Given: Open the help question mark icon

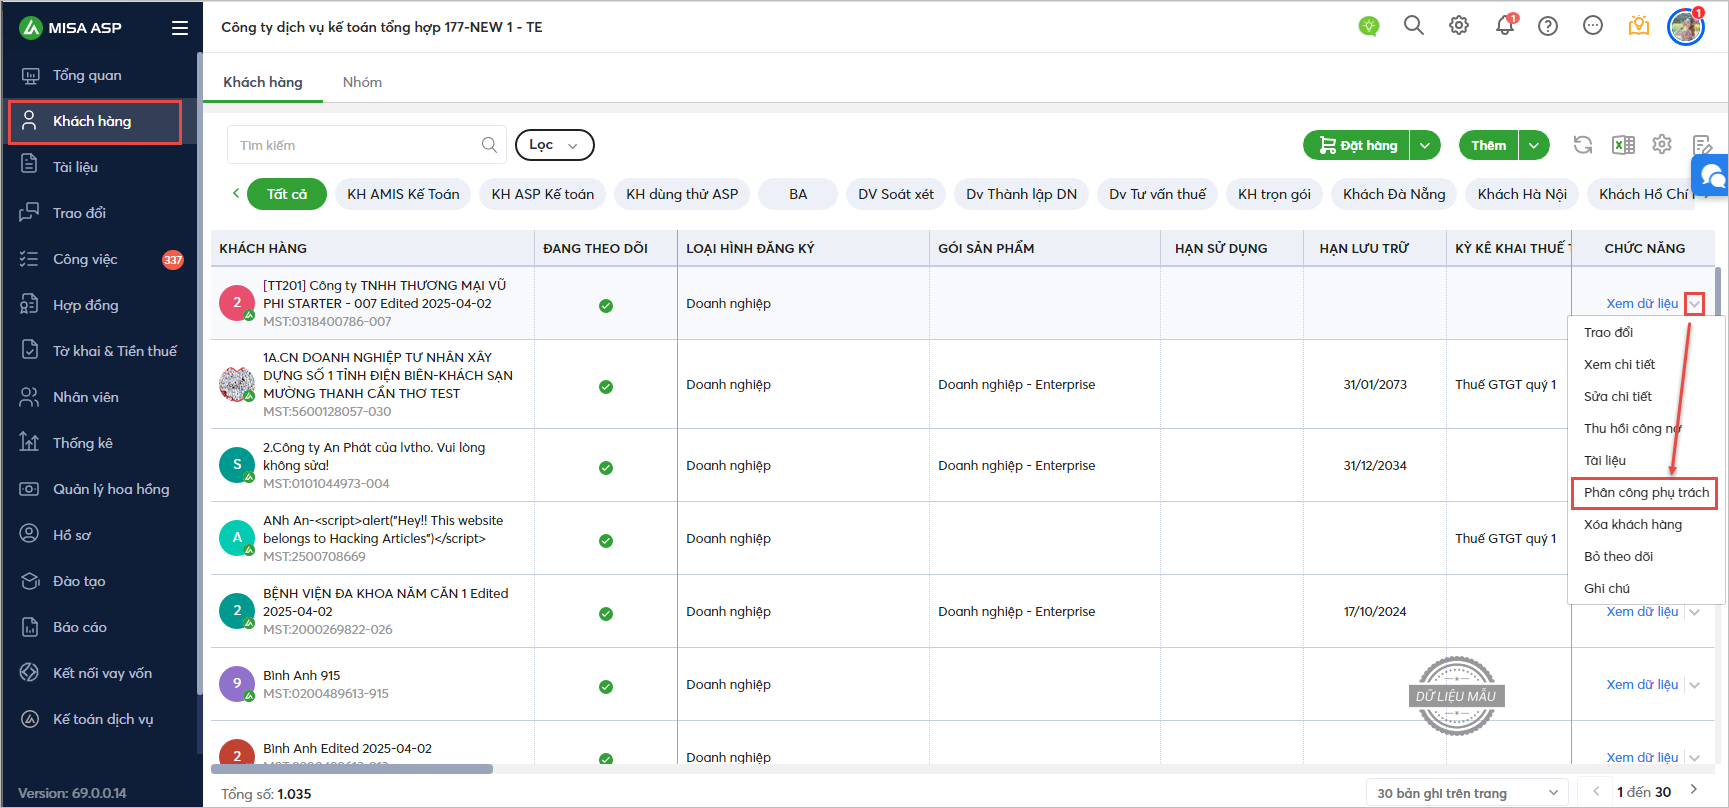Looking at the screenshot, I should point(1548,26).
